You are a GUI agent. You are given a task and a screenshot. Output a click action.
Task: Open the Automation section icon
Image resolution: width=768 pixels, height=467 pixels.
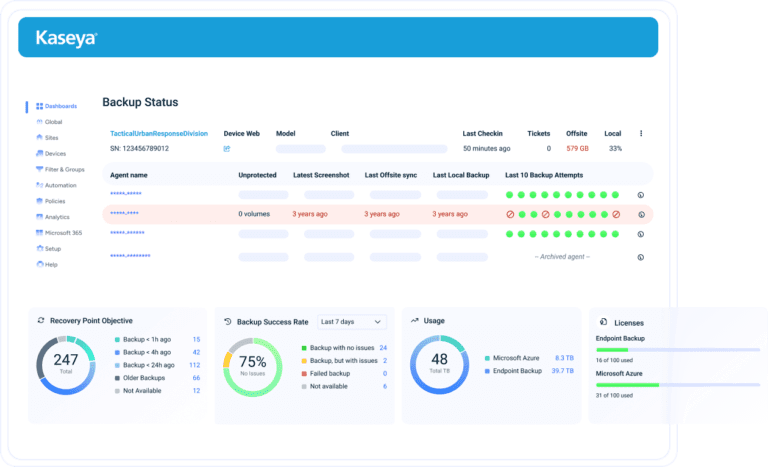tap(40, 185)
